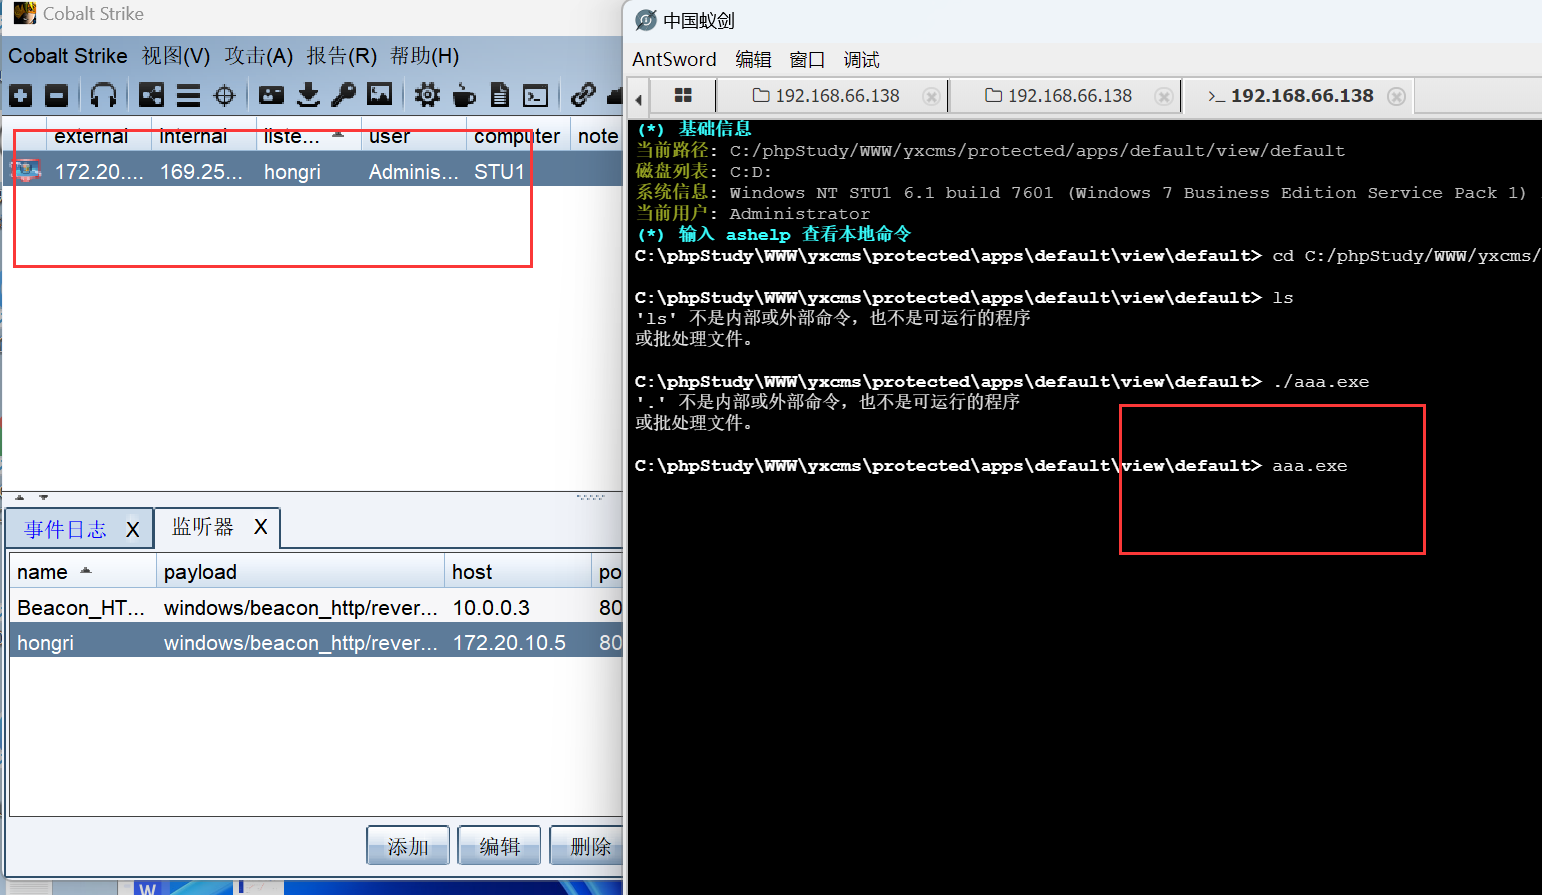The image size is (1542, 895).
Task: Open the 报告(R) menu
Action: click(x=342, y=56)
